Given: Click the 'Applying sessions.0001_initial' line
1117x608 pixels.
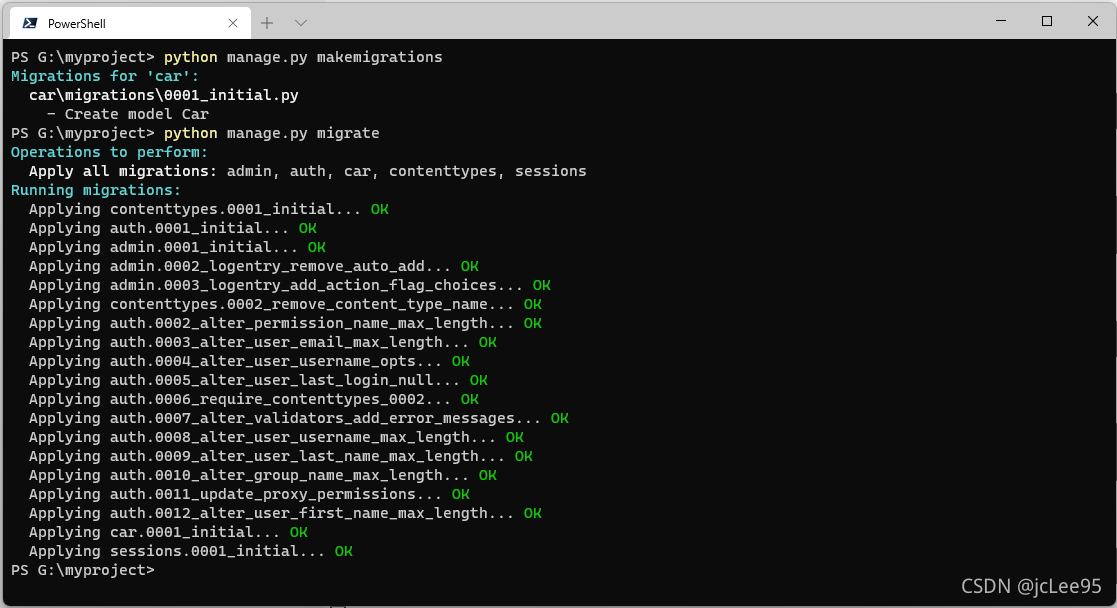Looking at the screenshot, I should (x=190, y=551).
